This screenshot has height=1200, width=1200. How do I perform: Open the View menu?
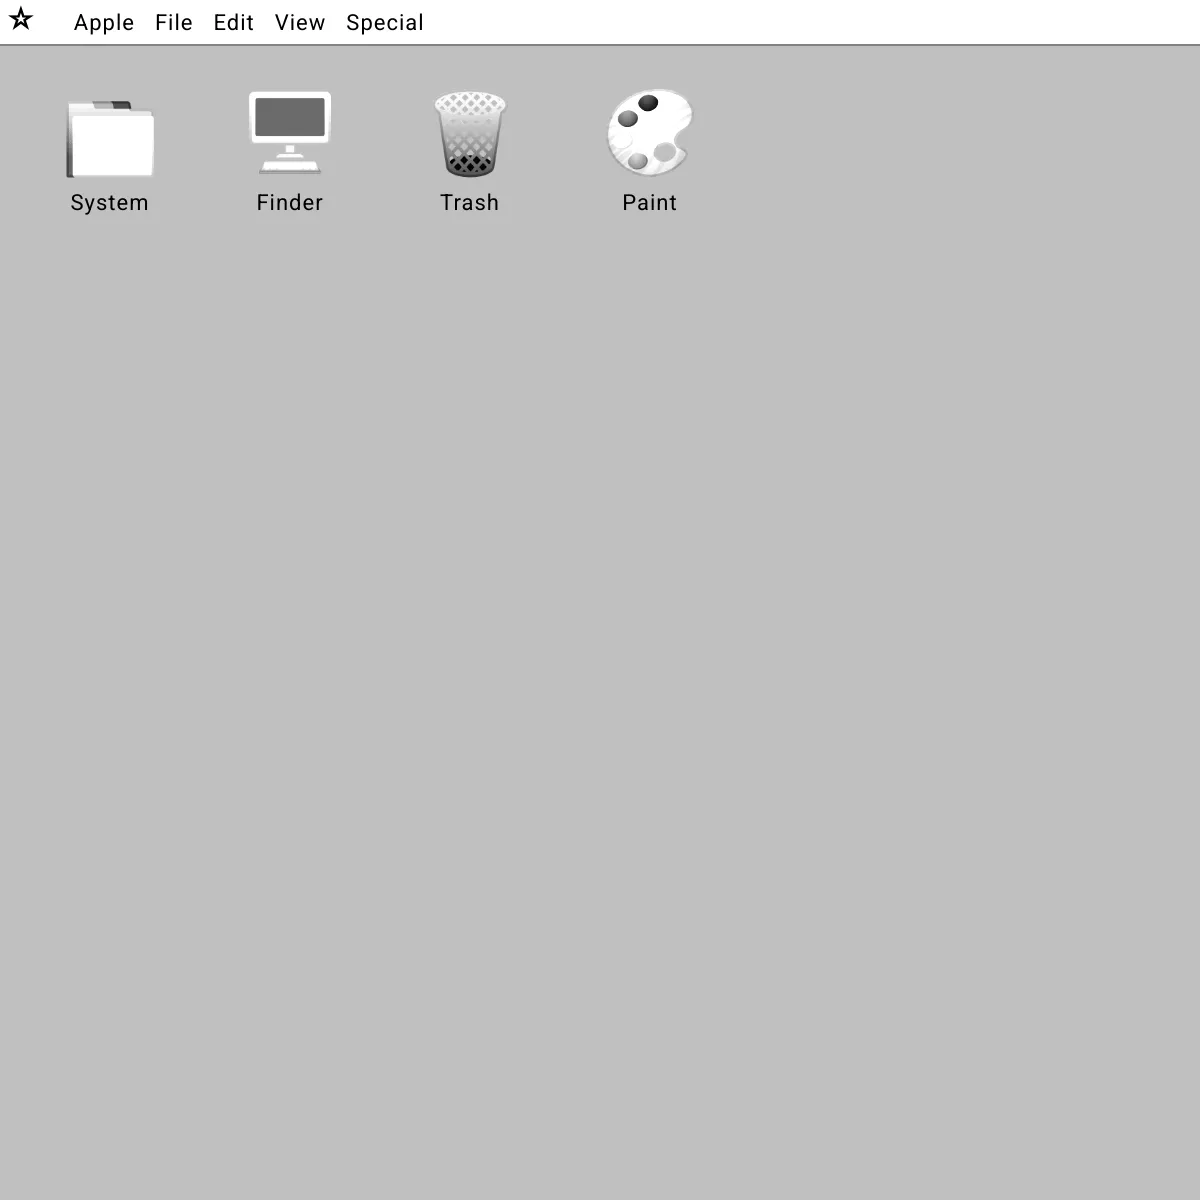299,22
